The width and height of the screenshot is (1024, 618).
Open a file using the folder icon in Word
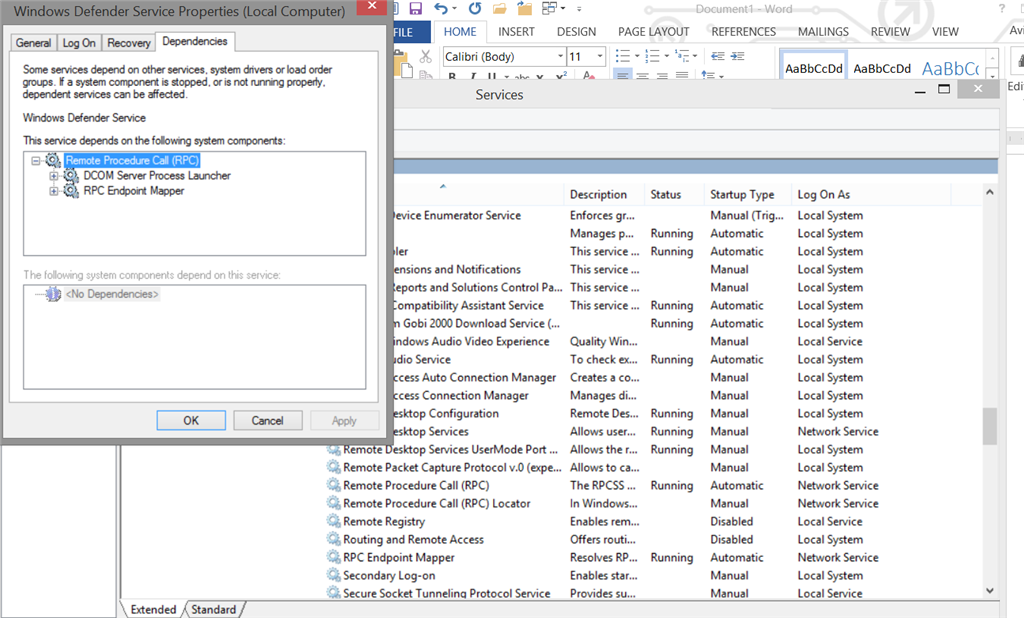point(500,8)
